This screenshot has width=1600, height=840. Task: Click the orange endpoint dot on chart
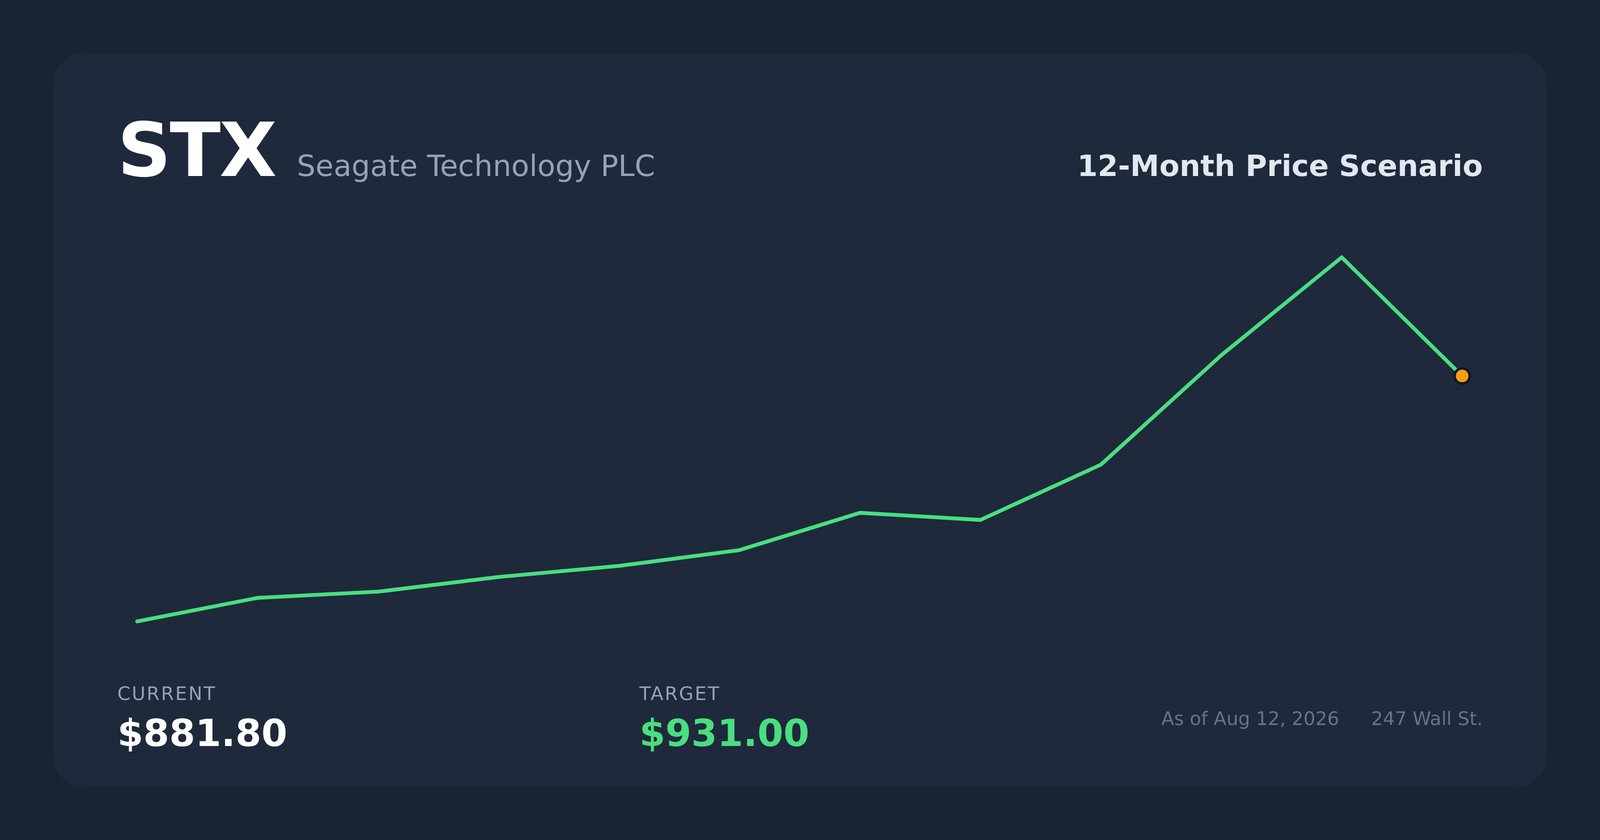(x=1462, y=376)
